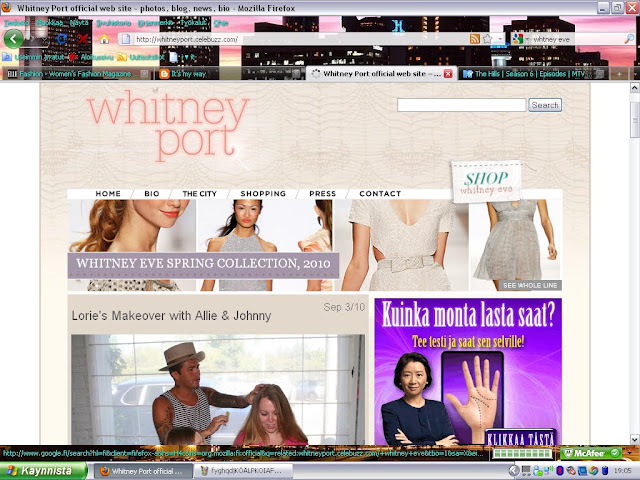Open the Home page icon
This screenshot has width=640, height=480.
104,39
